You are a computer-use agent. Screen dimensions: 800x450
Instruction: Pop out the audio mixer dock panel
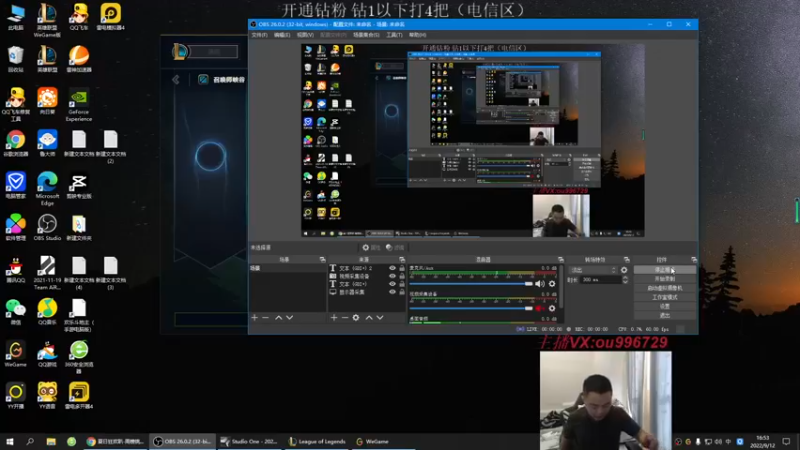pos(561,260)
